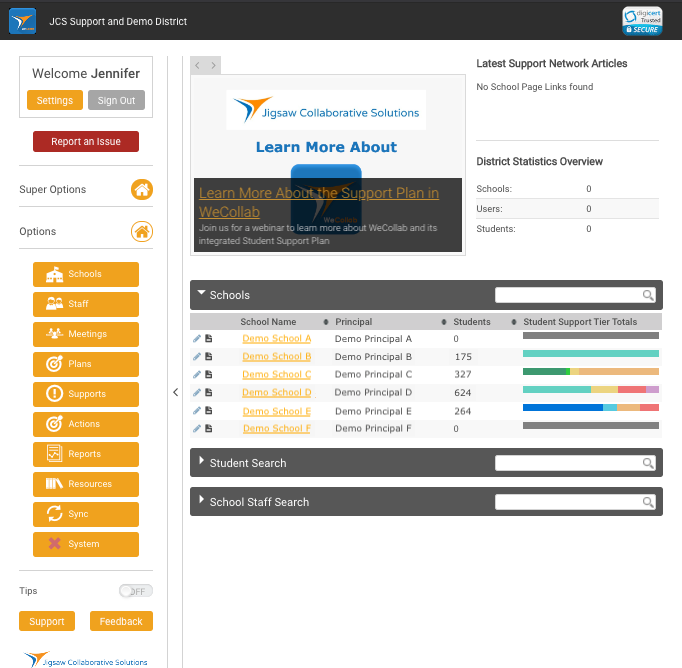Expand the School Staff Search panel
The height and width of the screenshot is (668, 682).
coord(202,501)
